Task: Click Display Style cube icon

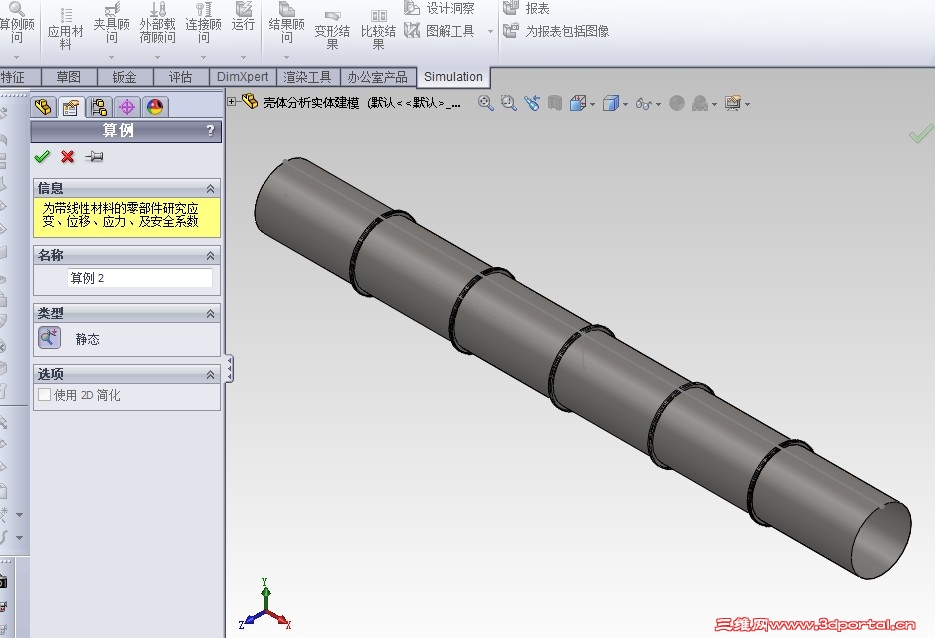Action: 611,103
